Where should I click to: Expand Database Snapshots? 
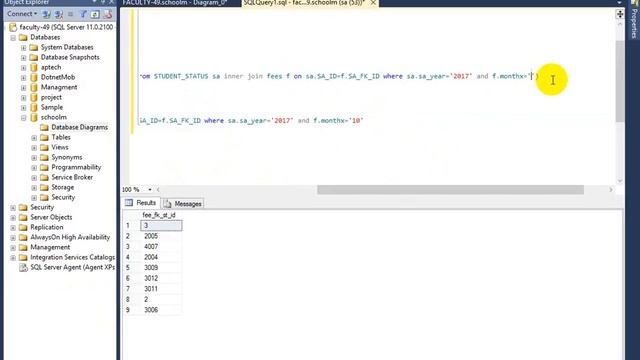click(24, 58)
